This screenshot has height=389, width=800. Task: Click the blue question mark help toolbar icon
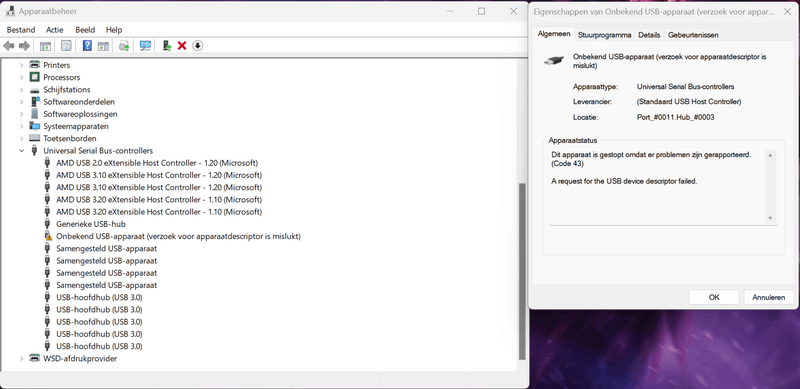click(x=87, y=46)
